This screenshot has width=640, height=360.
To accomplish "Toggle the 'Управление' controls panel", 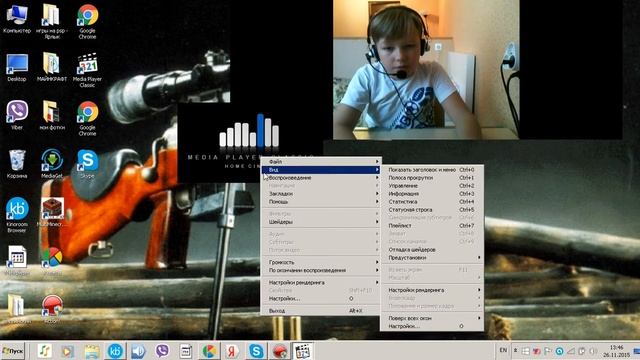I will [432, 186].
